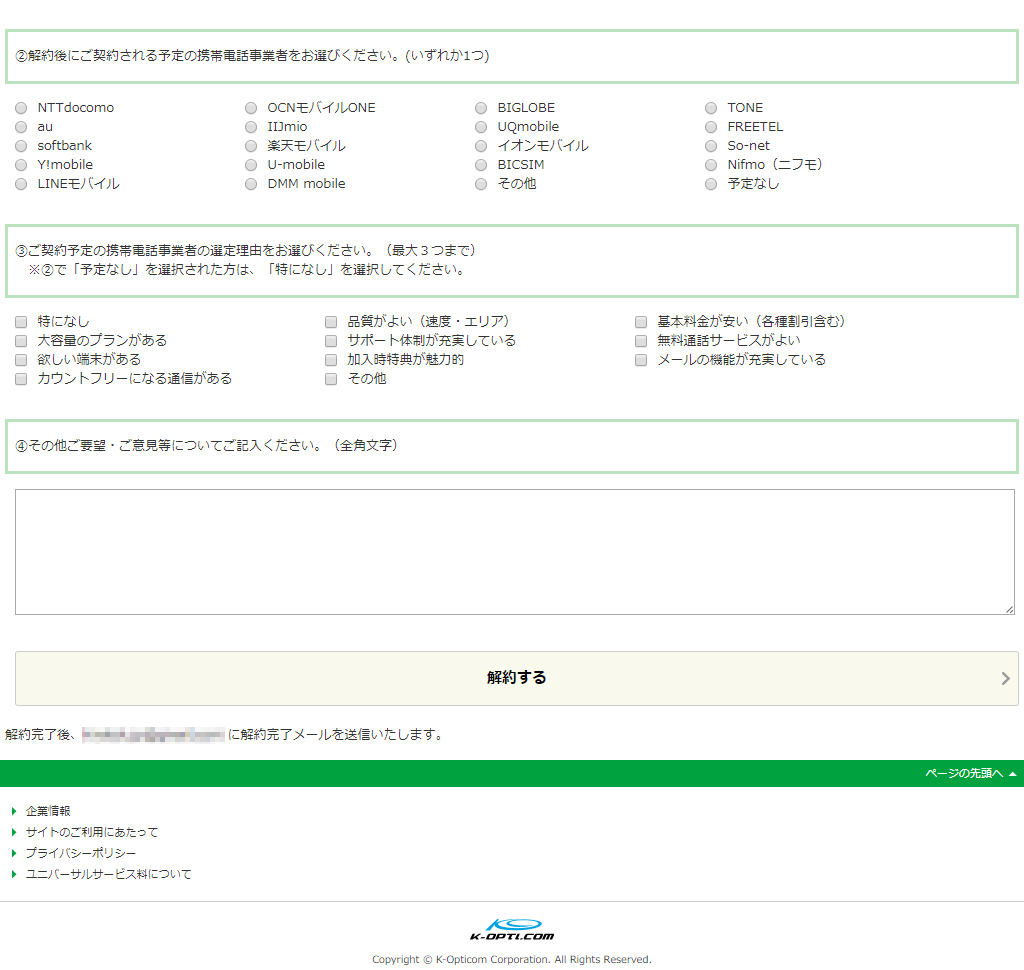Select Nifmo（ニフモ） radio button
This screenshot has height=970, width=1024.
point(711,165)
